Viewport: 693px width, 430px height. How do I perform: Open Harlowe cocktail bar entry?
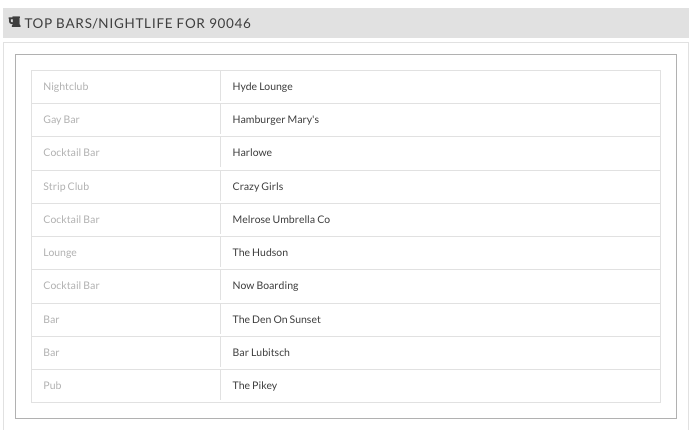(252, 152)
